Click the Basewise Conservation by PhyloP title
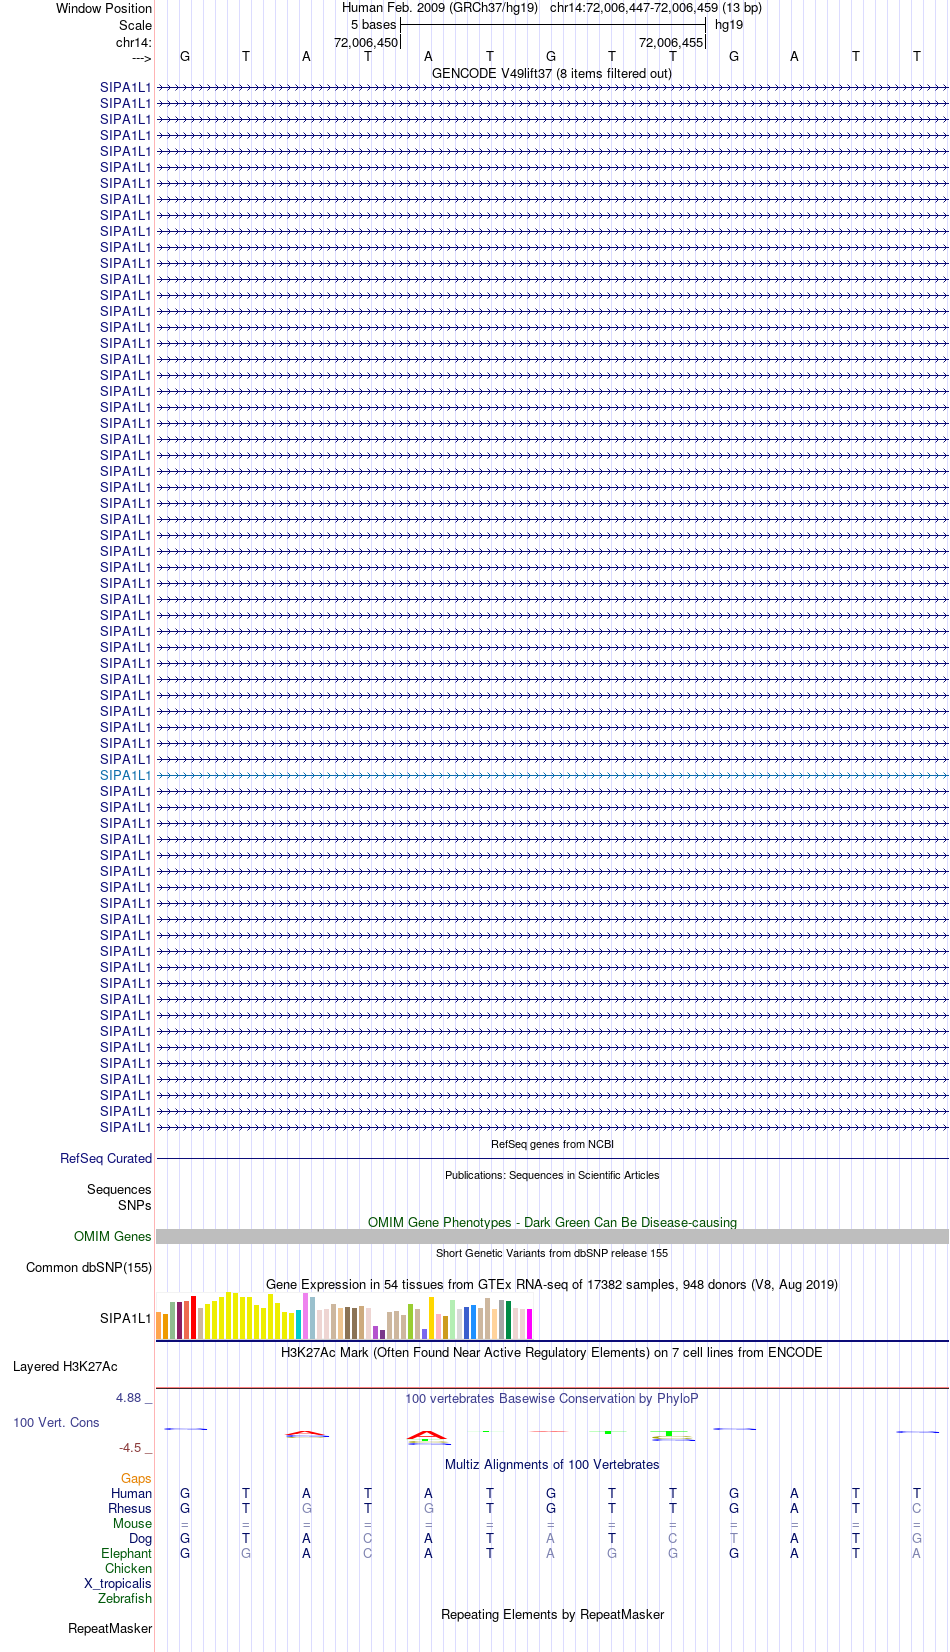 point(552,1398)
